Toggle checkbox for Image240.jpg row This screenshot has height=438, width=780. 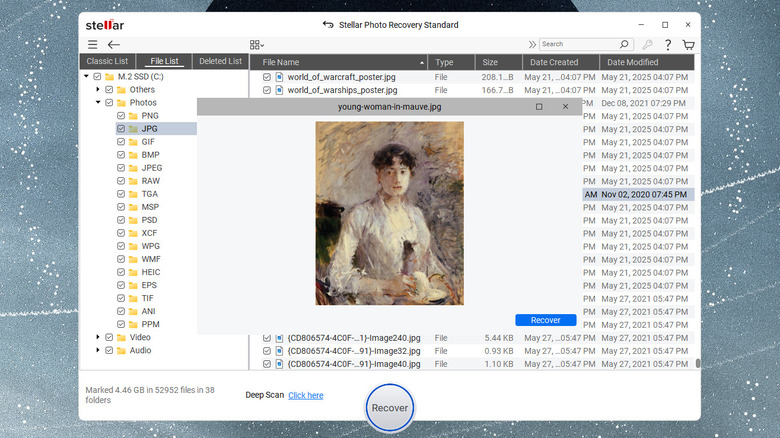pos(267,338)
